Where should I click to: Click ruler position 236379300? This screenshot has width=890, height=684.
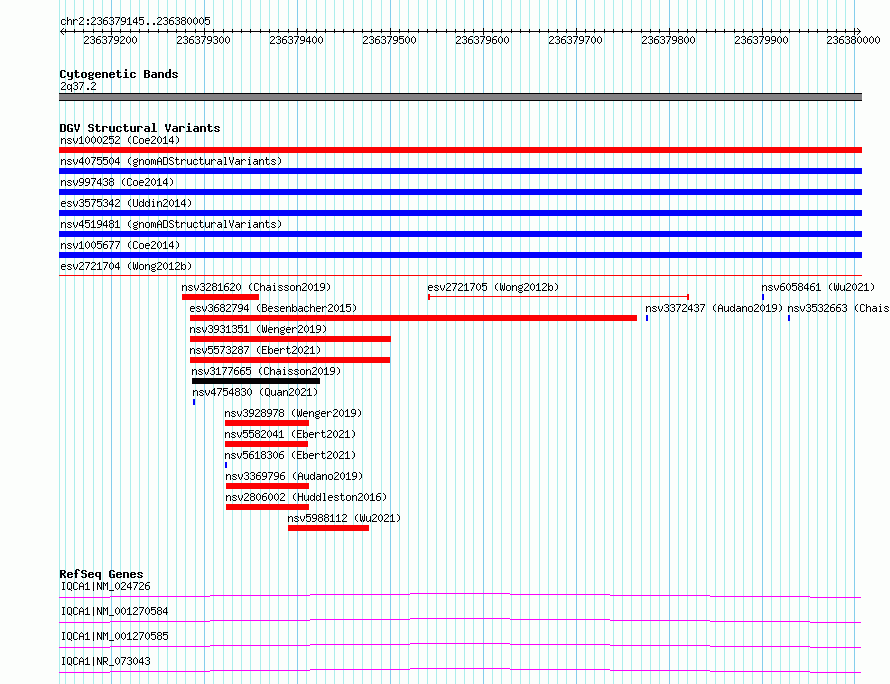click(203, 40)
